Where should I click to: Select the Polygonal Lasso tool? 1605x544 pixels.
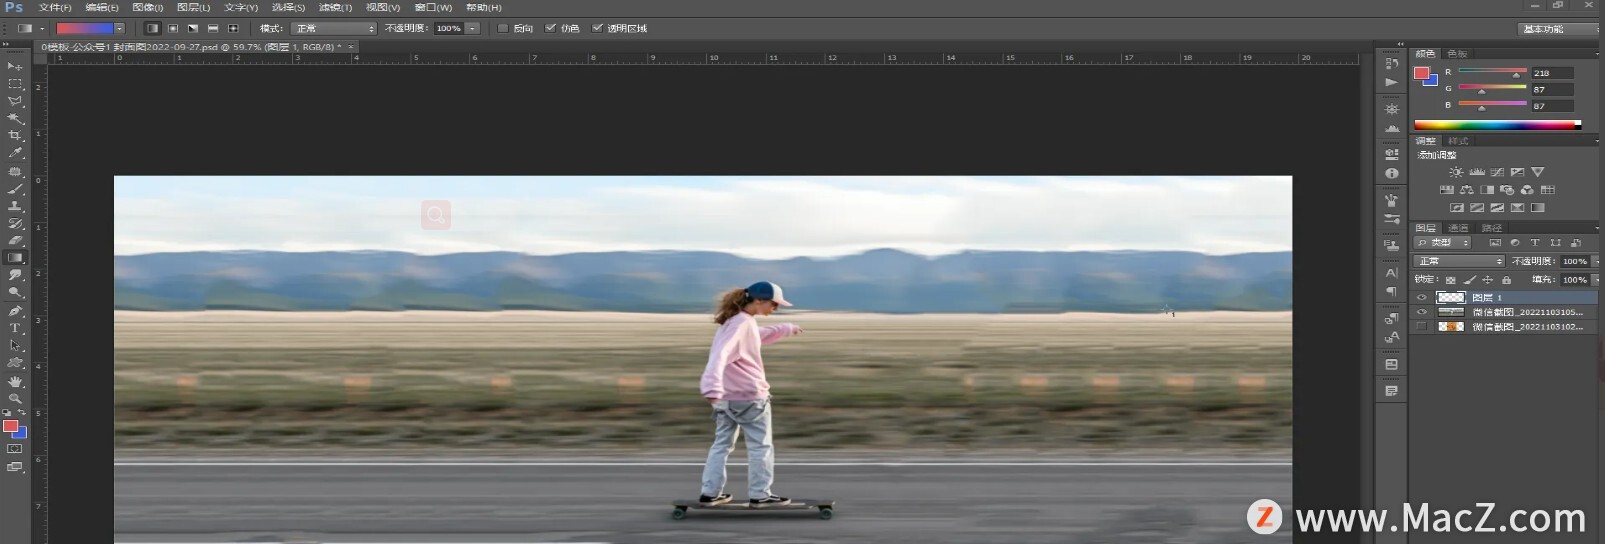coord(15,101)
